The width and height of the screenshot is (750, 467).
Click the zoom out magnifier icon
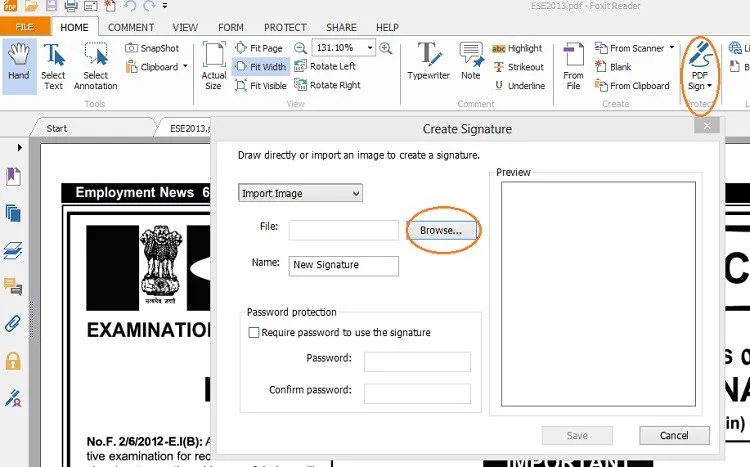pos(300,48)
